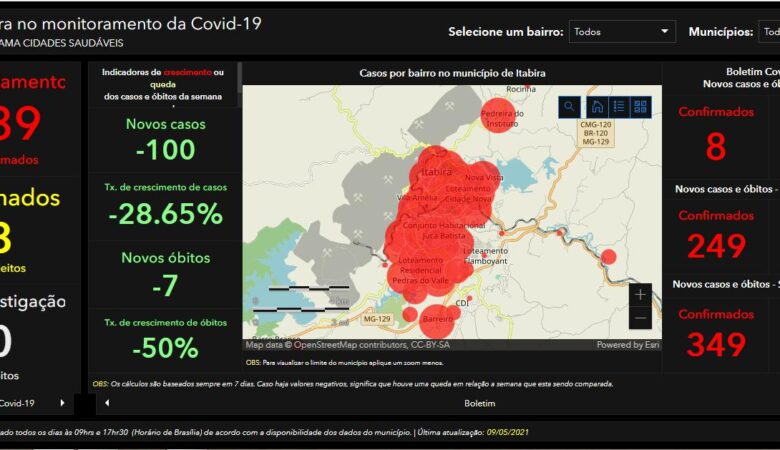Click the indicators panel scrollbar
This screenshot has width=780, height=450.
[239, 85]
